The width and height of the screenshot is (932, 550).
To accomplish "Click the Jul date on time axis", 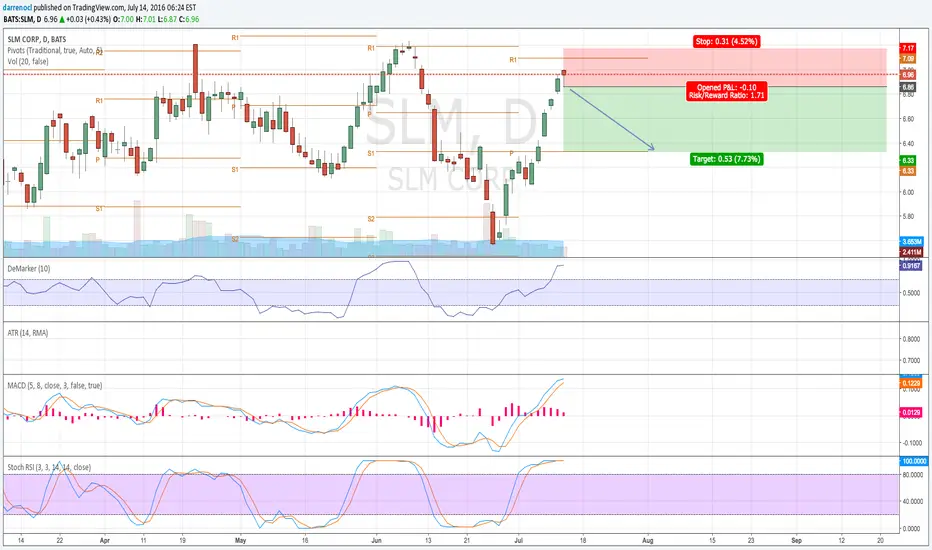I will pyautogui.click(x=518, y=540).
